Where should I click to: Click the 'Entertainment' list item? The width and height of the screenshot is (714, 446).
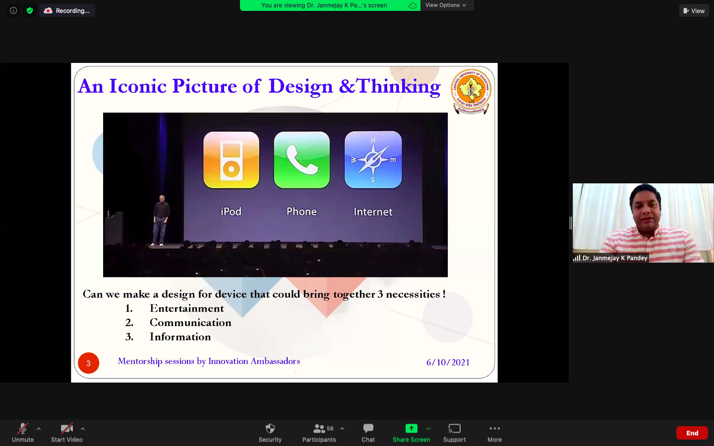(187, 308)
